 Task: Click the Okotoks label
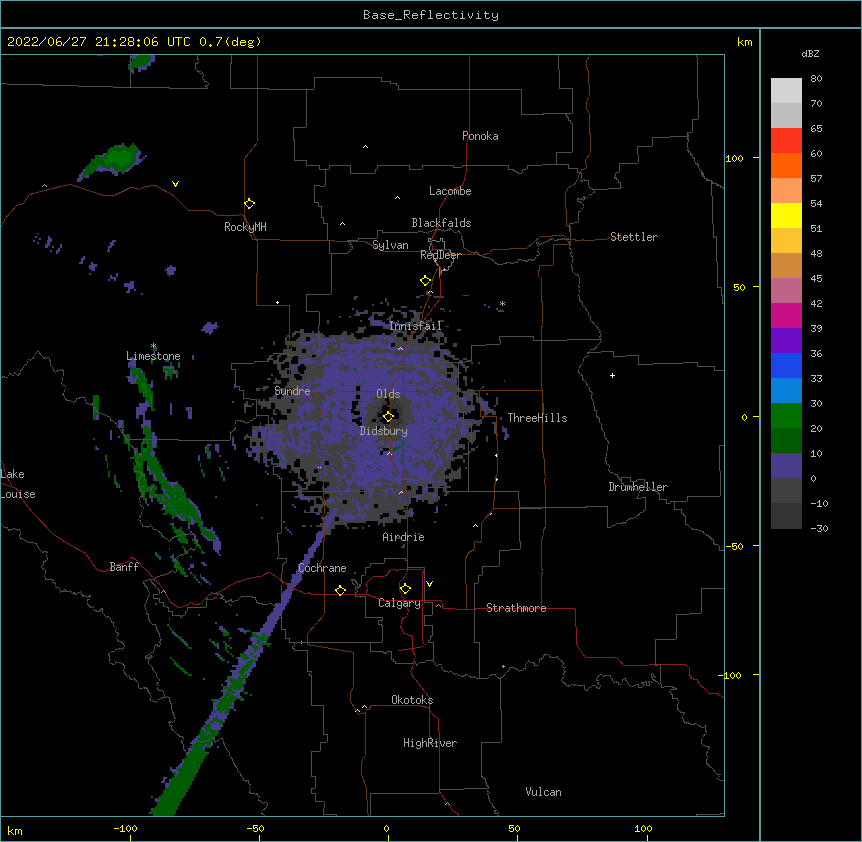tap(412, 700)
